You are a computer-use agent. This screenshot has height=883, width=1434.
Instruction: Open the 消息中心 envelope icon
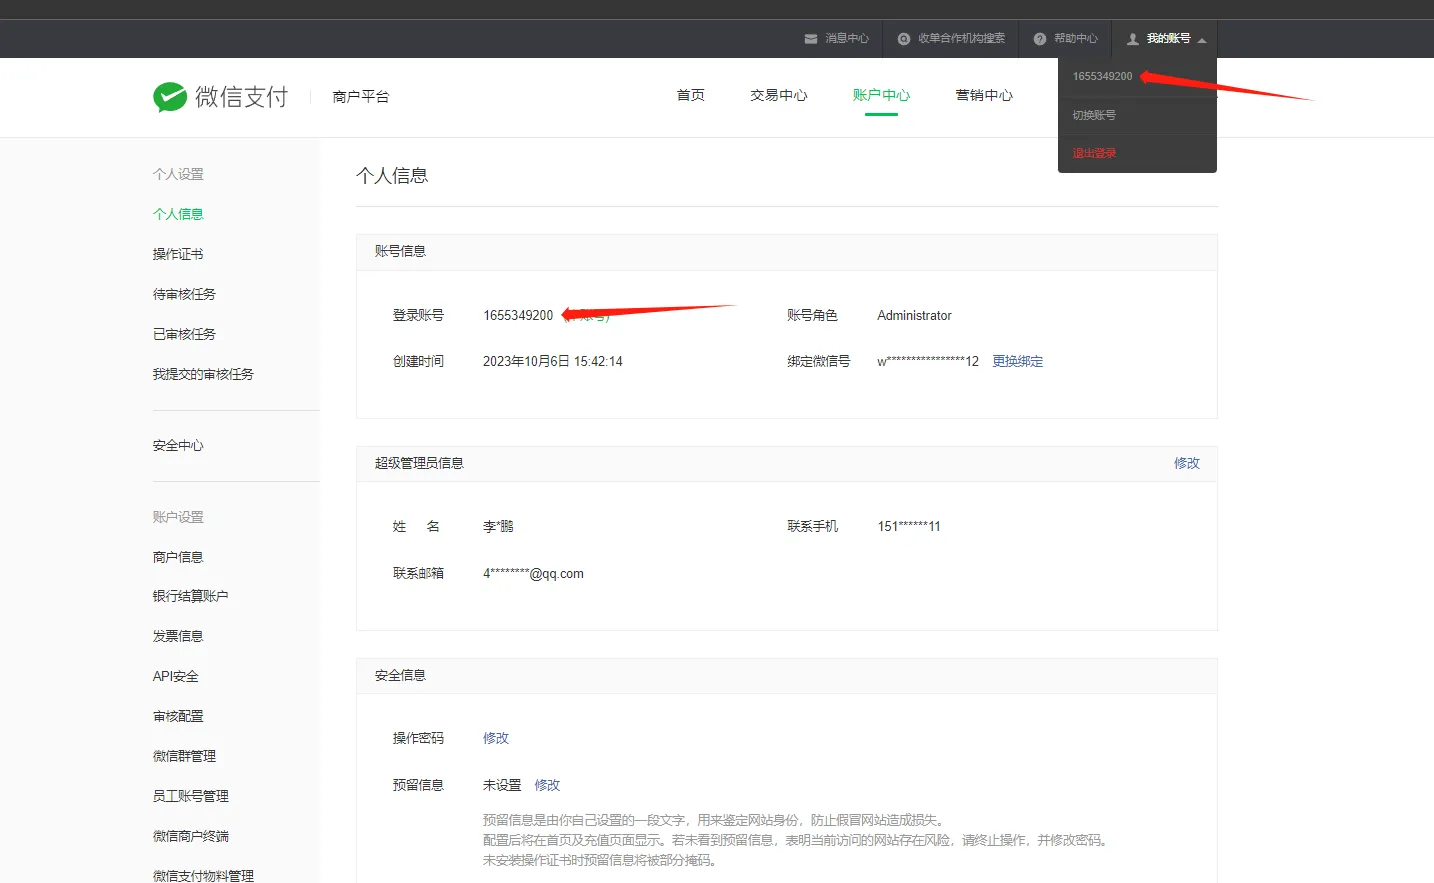point(810,38)
